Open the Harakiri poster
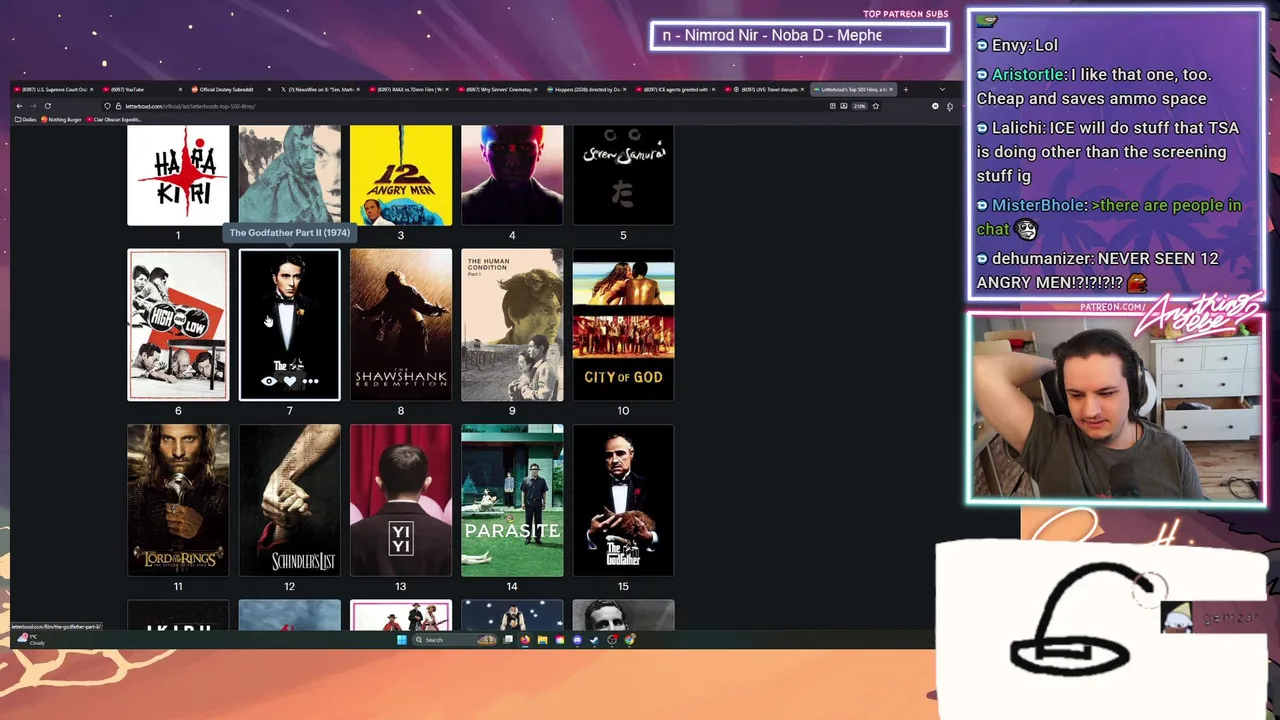Image resolution: width=1280 pixels, height=720 pixels. tap(178, 175)
